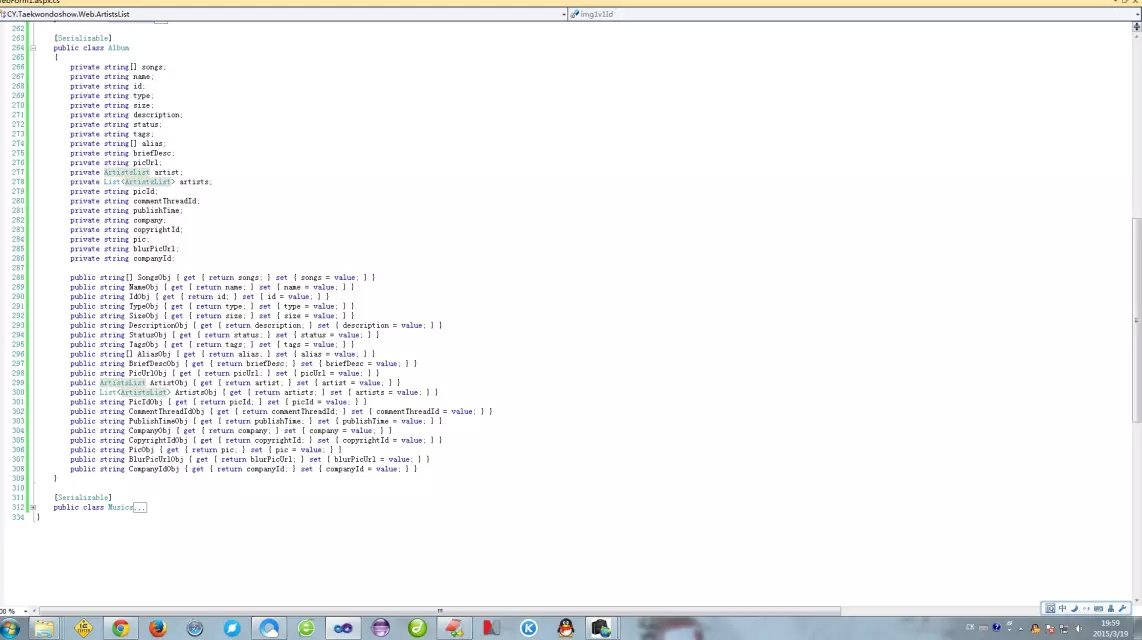Click the SongsObj property on line 288
This screenshot has height=640, width=1142.
coord(154,277)
